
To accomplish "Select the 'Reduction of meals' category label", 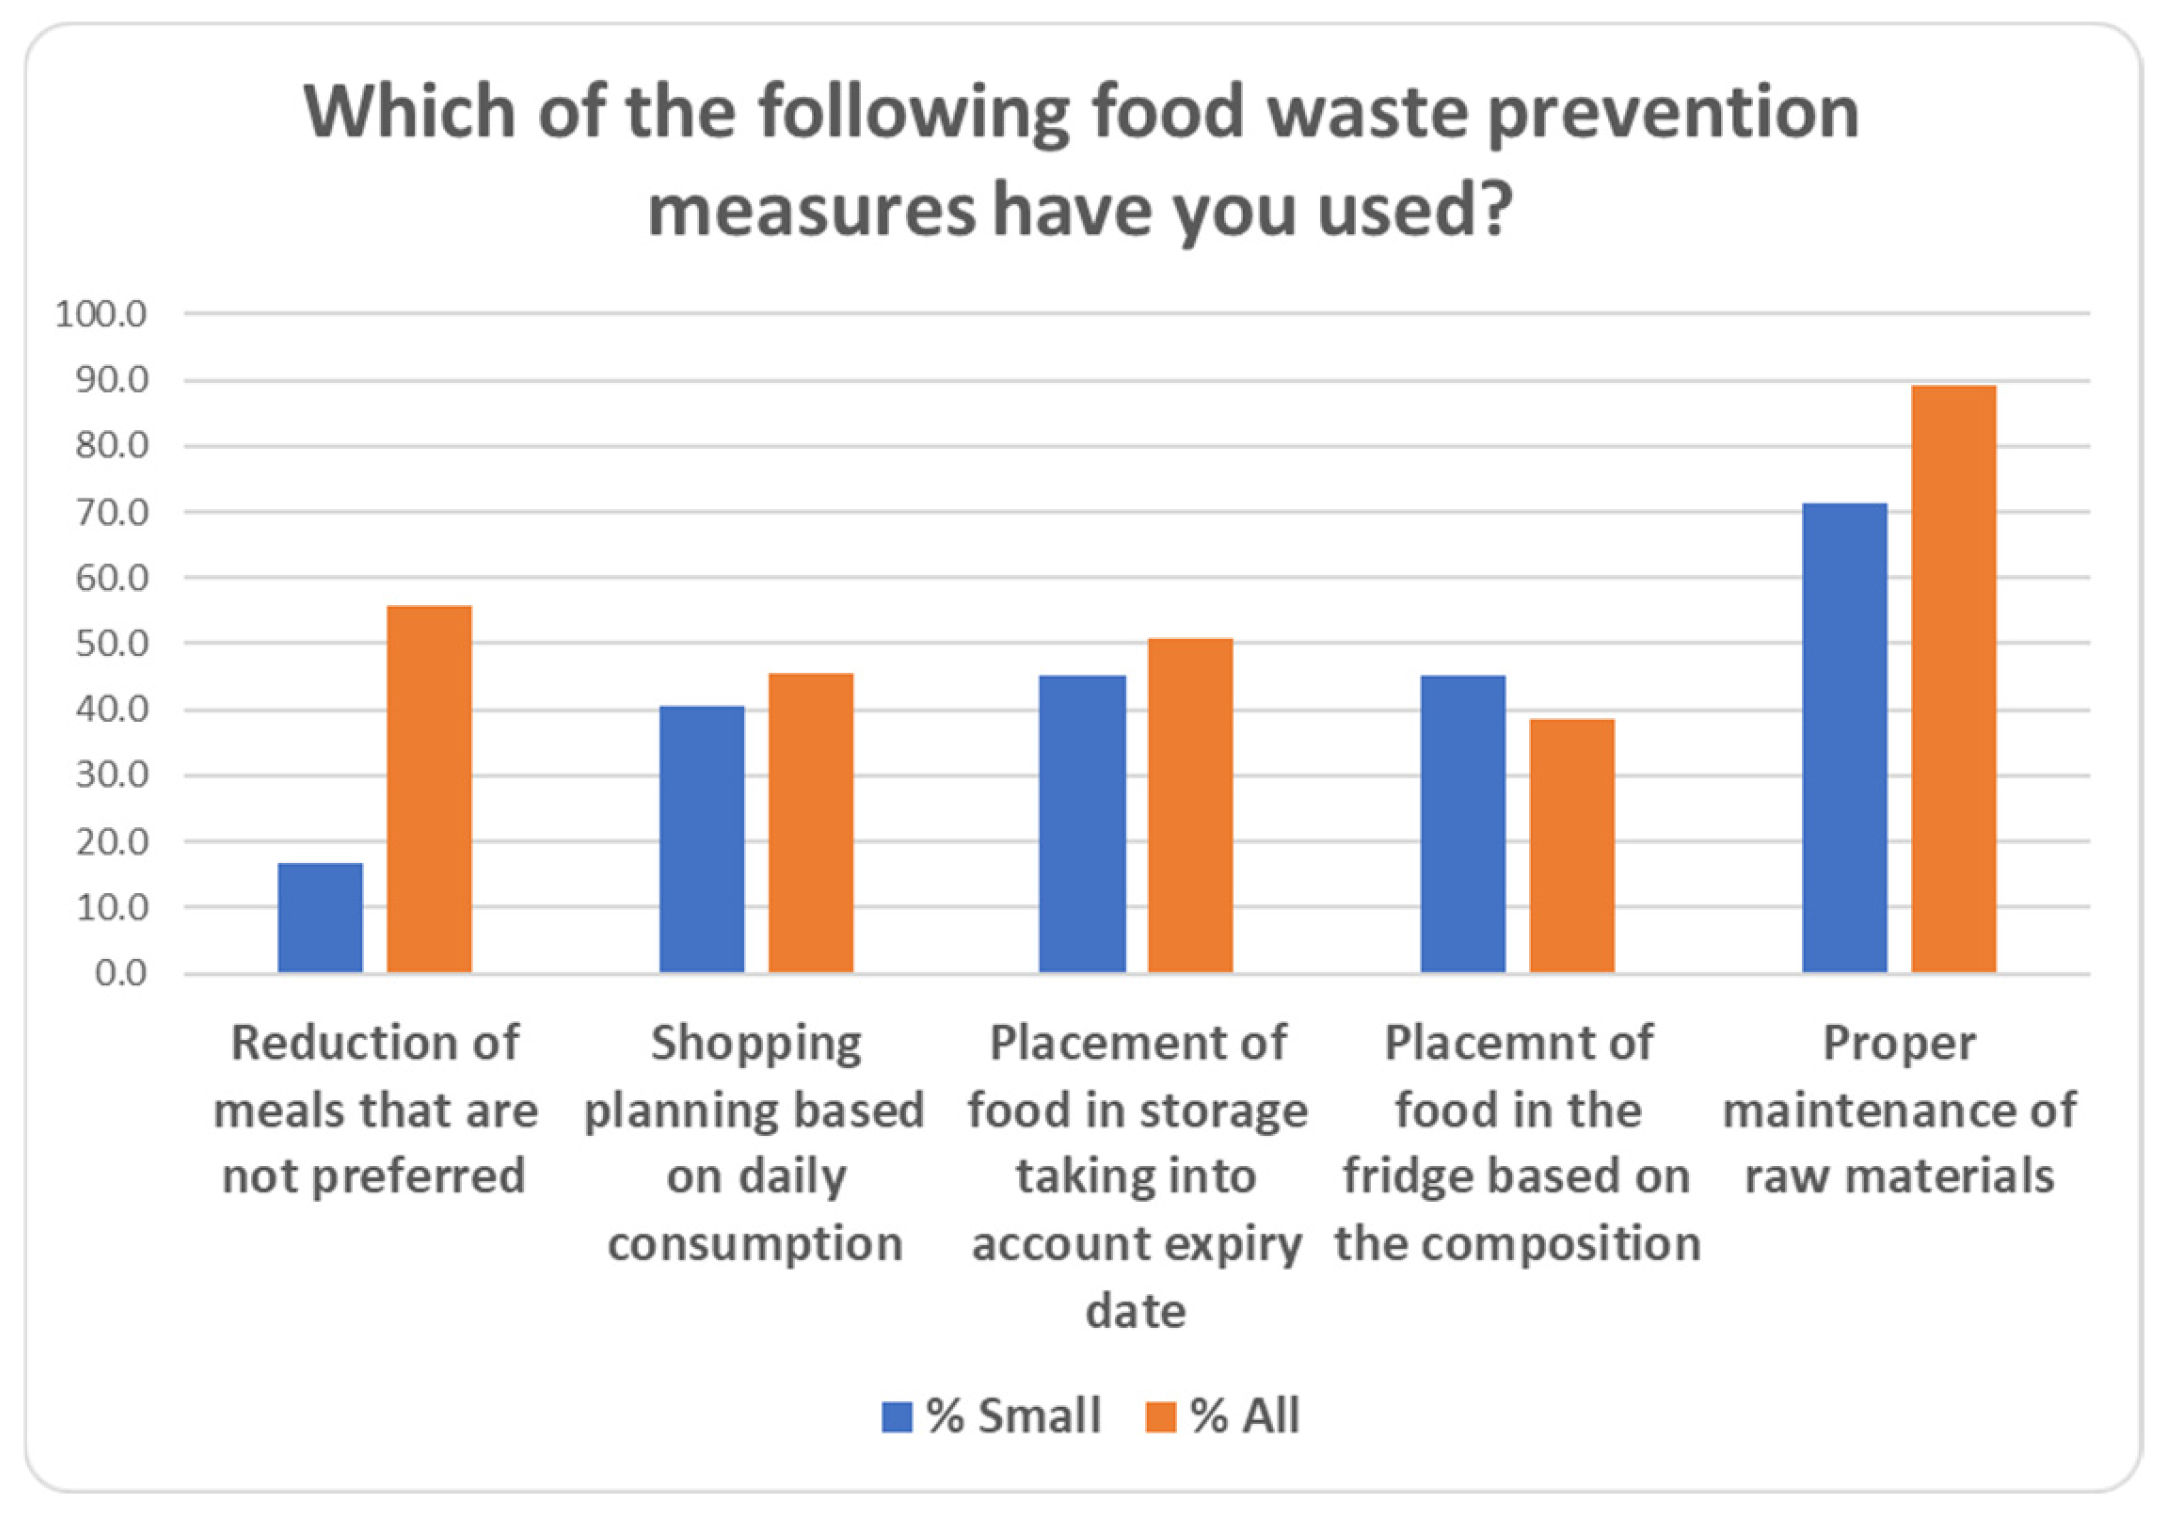I will click(x=375, y=1109).
